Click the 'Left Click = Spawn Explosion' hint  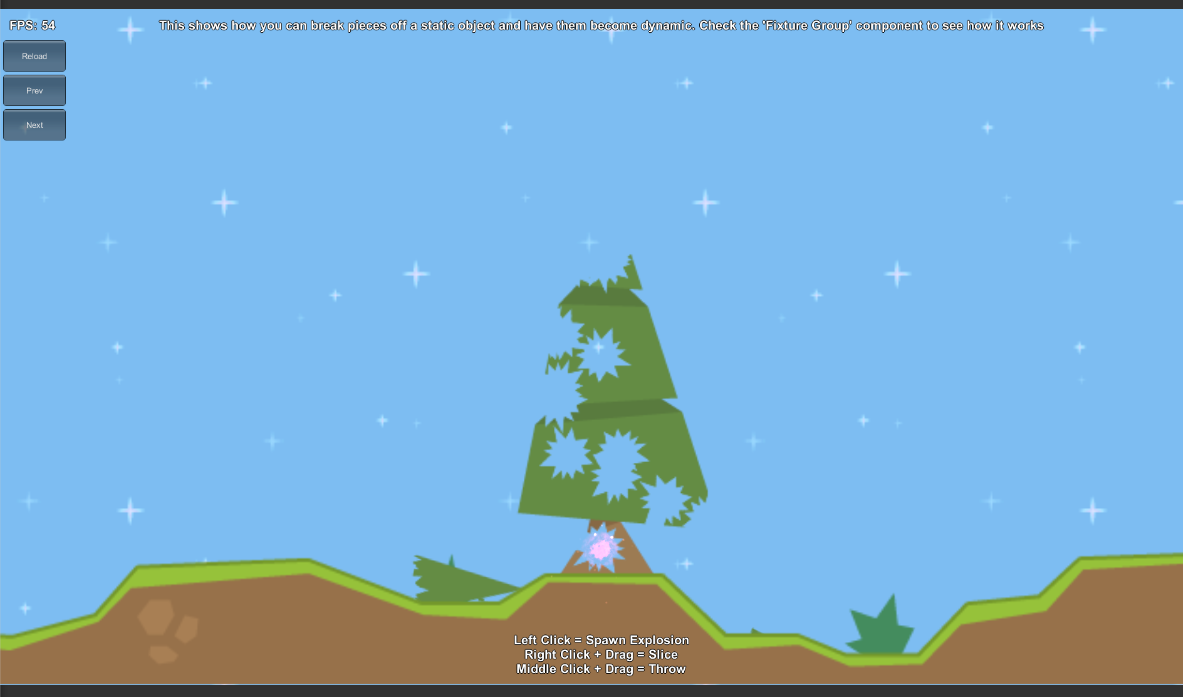tap(601, 640)
